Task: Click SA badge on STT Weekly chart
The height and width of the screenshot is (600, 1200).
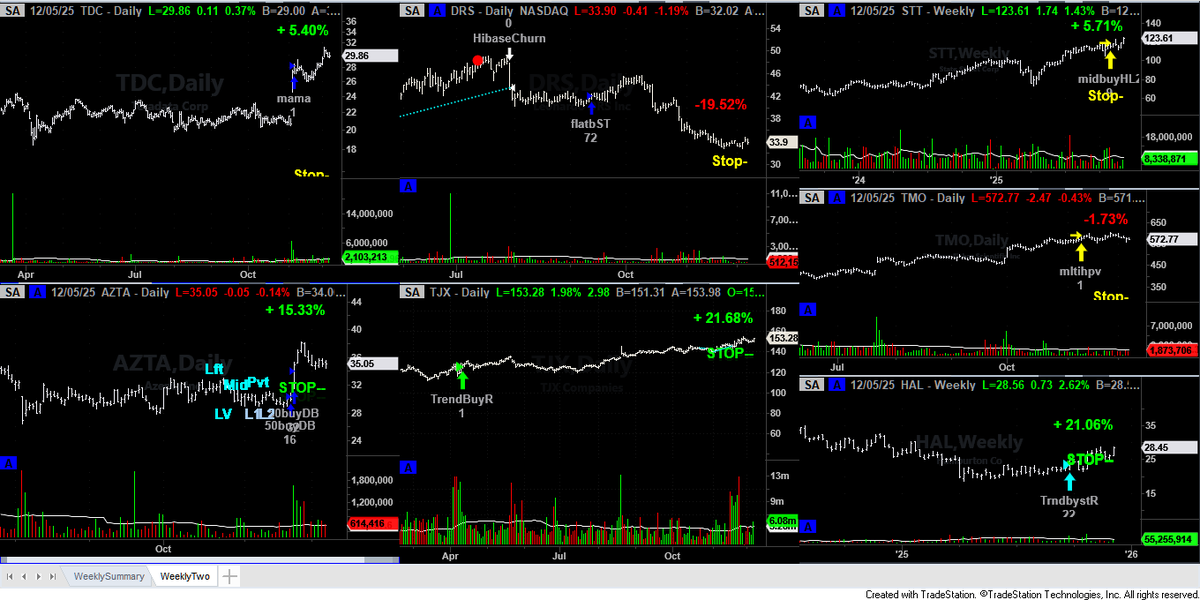Action: coord(811,10)
